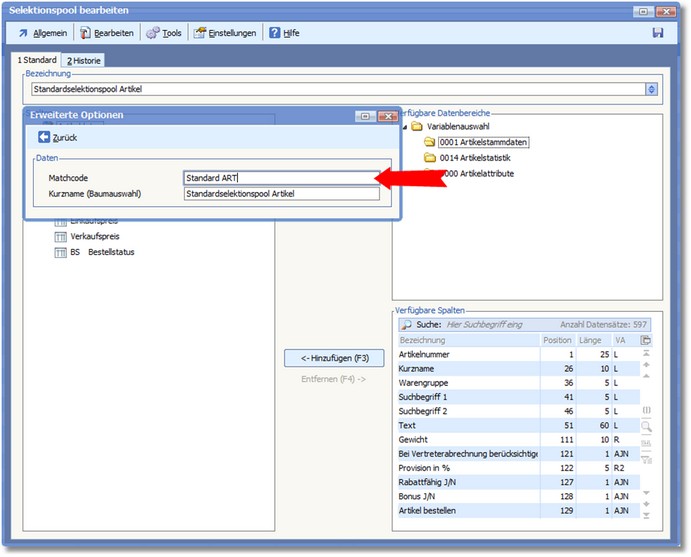The width and height of the screenshot is (691, 557).
Task: Open the Einstellungen menu
Action: (x=225, y=33)
